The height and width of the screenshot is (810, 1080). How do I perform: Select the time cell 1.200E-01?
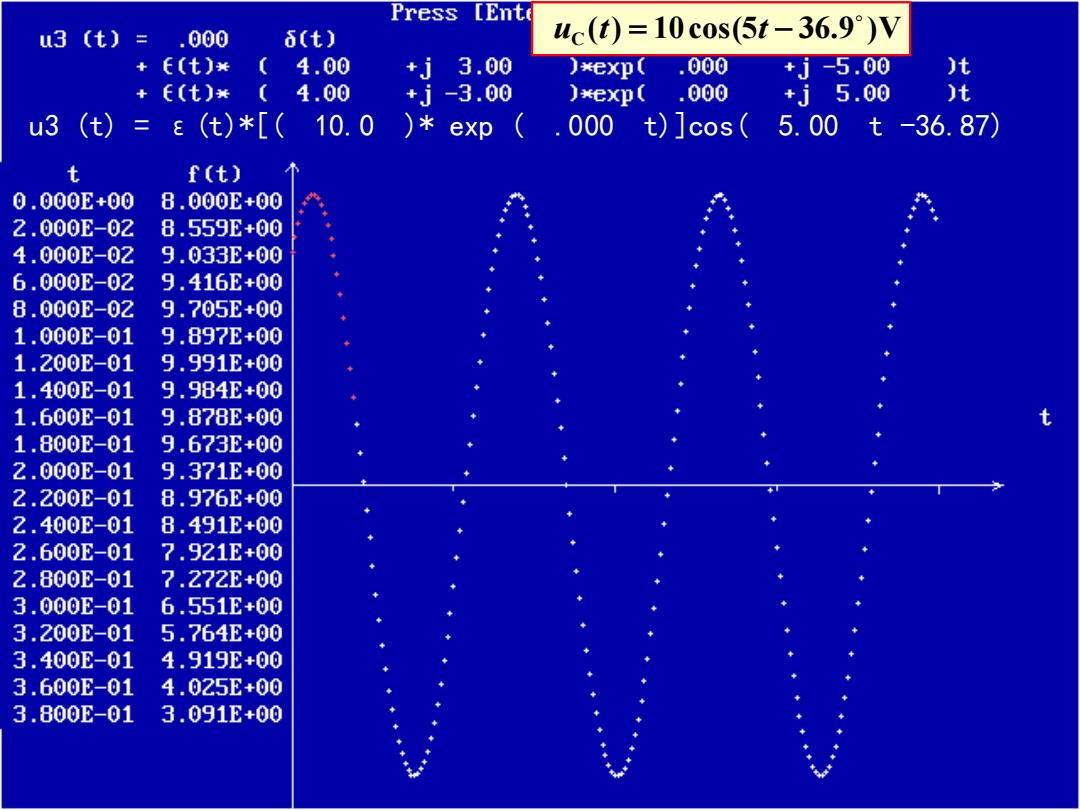(x=74, y=364)
